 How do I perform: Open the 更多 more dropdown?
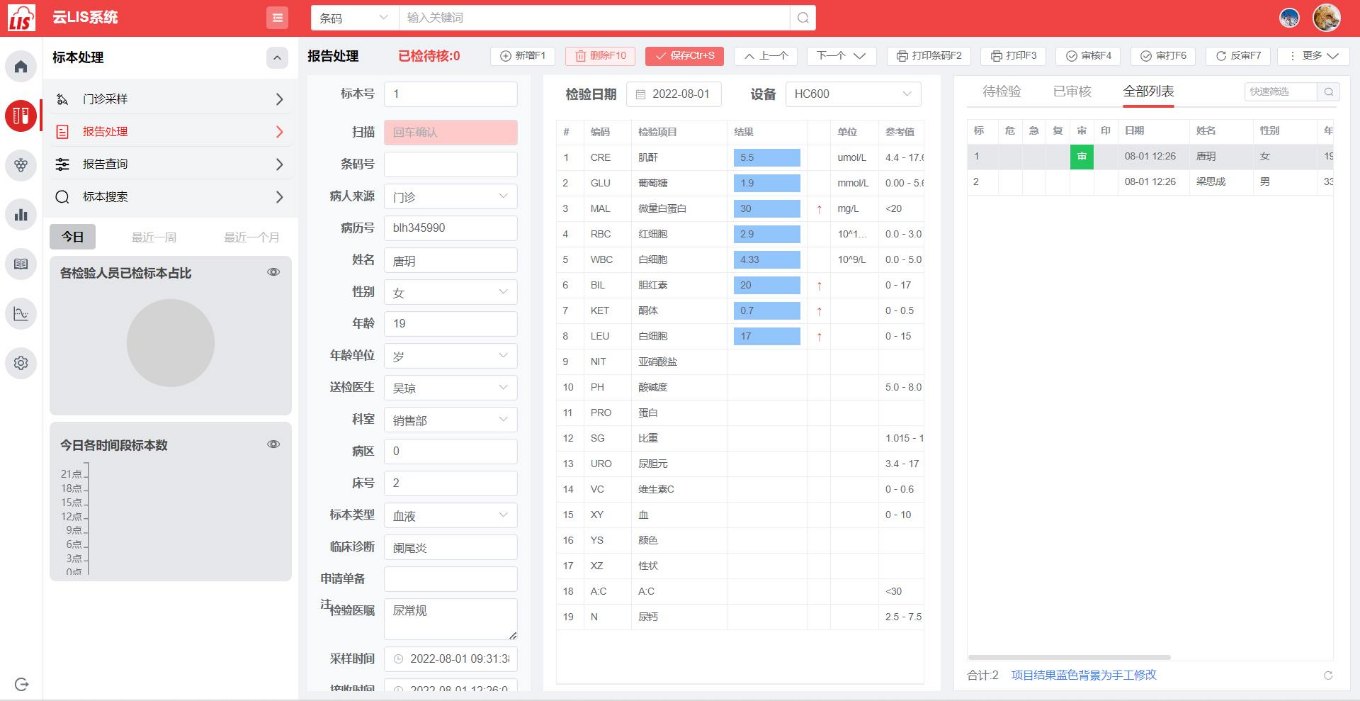[x=1313, y=56]
